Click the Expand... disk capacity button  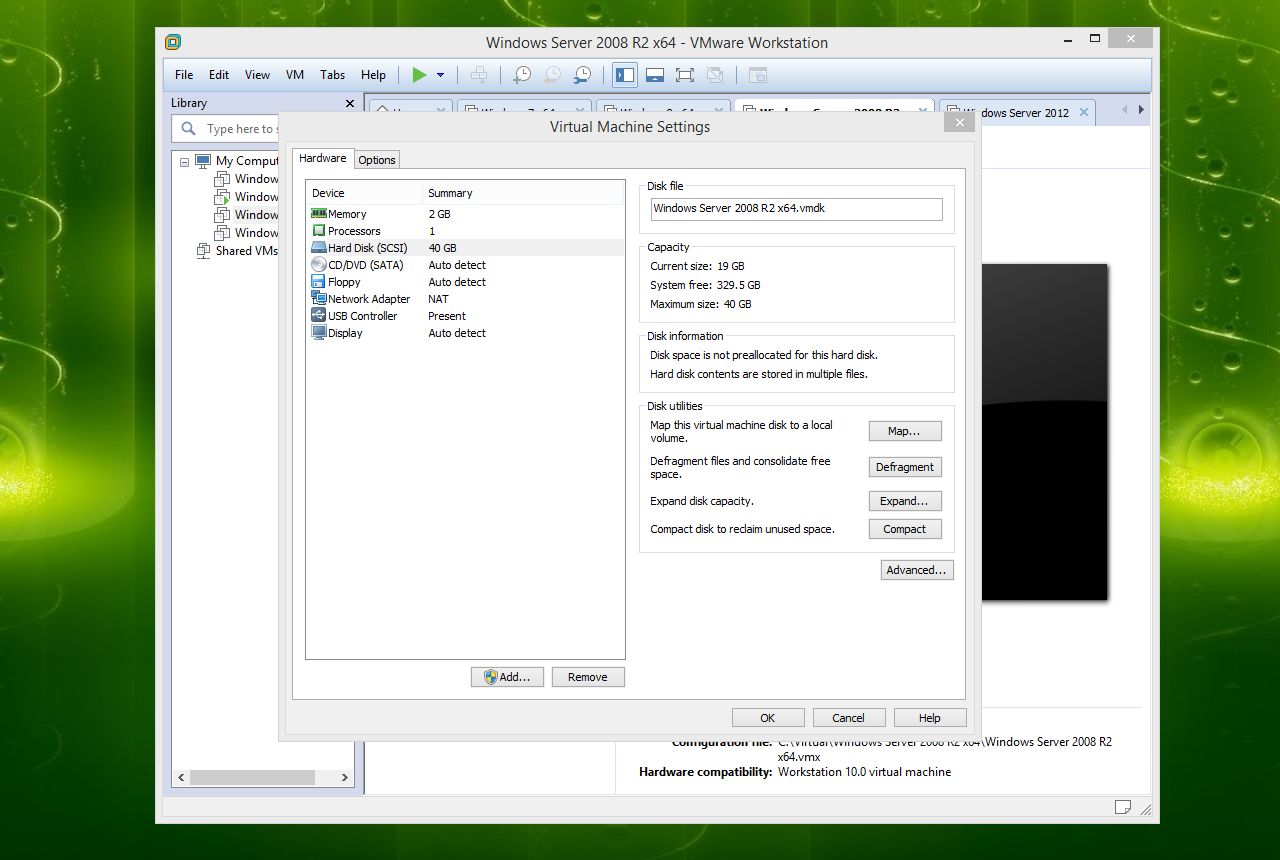pyautogui.click(x=905, y=501)
